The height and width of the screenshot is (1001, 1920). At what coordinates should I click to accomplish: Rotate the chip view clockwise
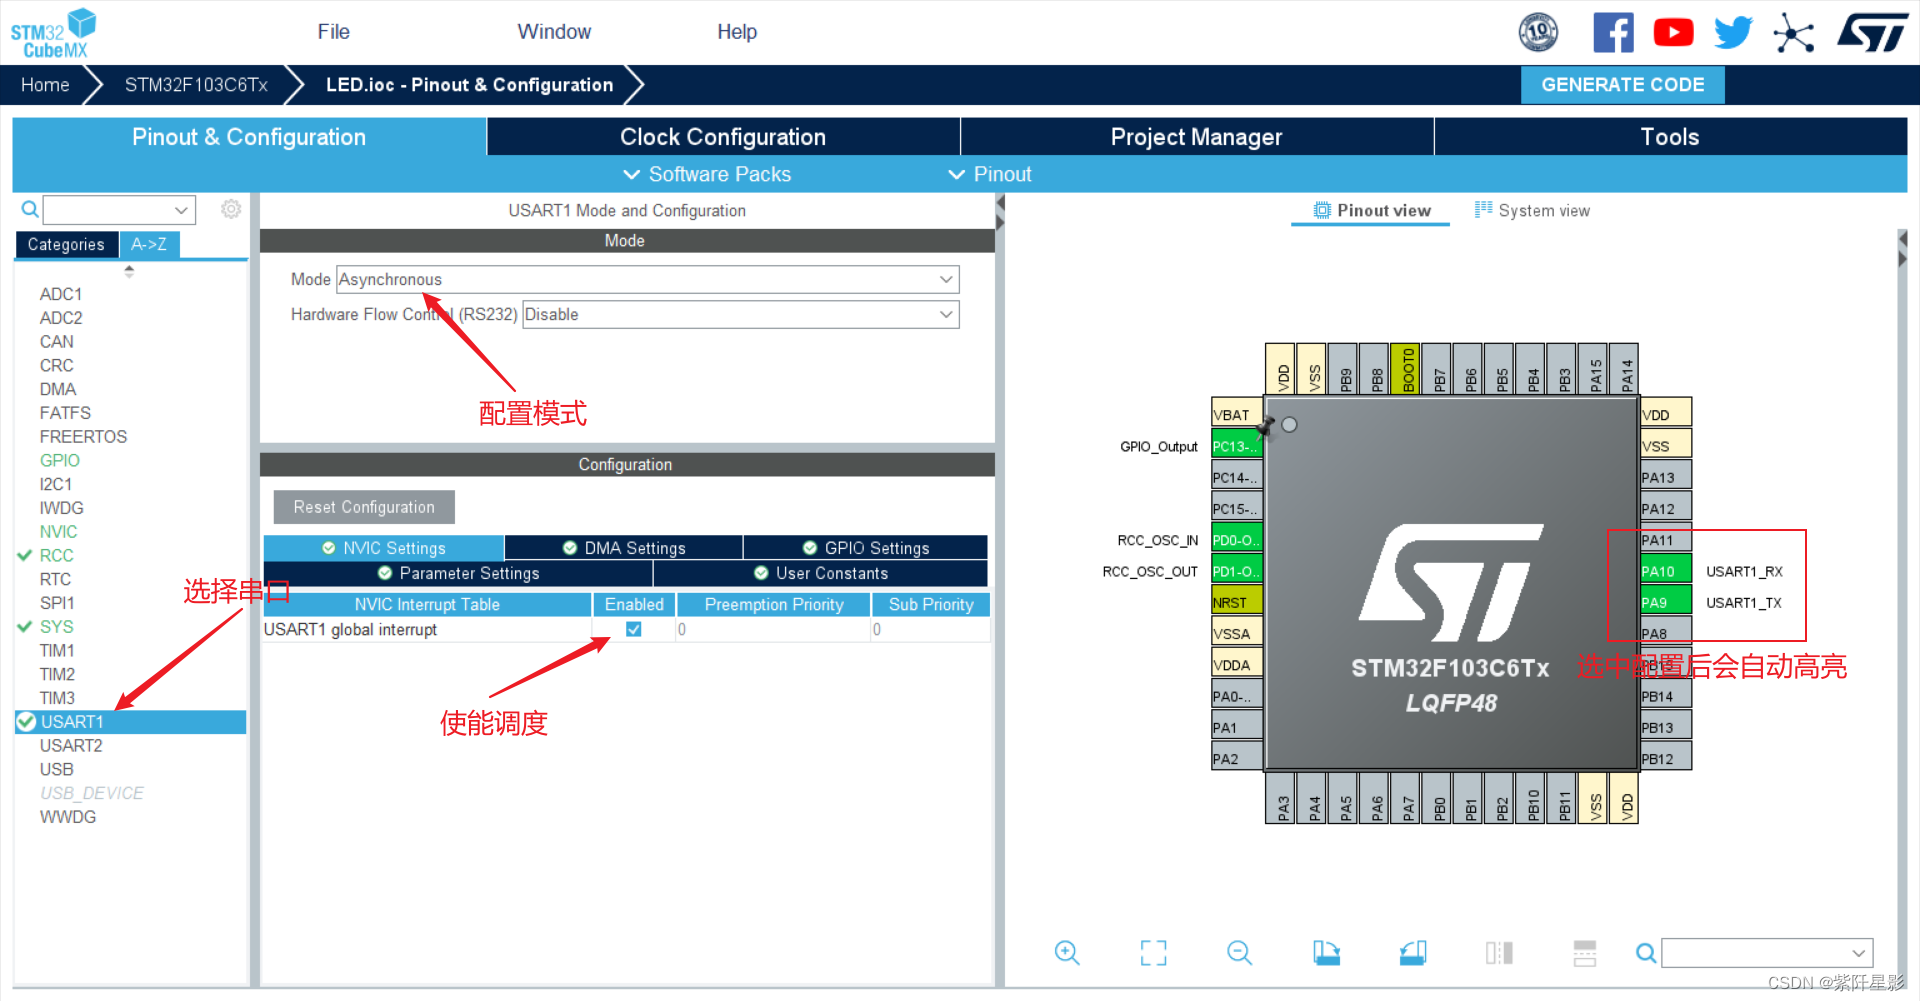[1326, 953]
